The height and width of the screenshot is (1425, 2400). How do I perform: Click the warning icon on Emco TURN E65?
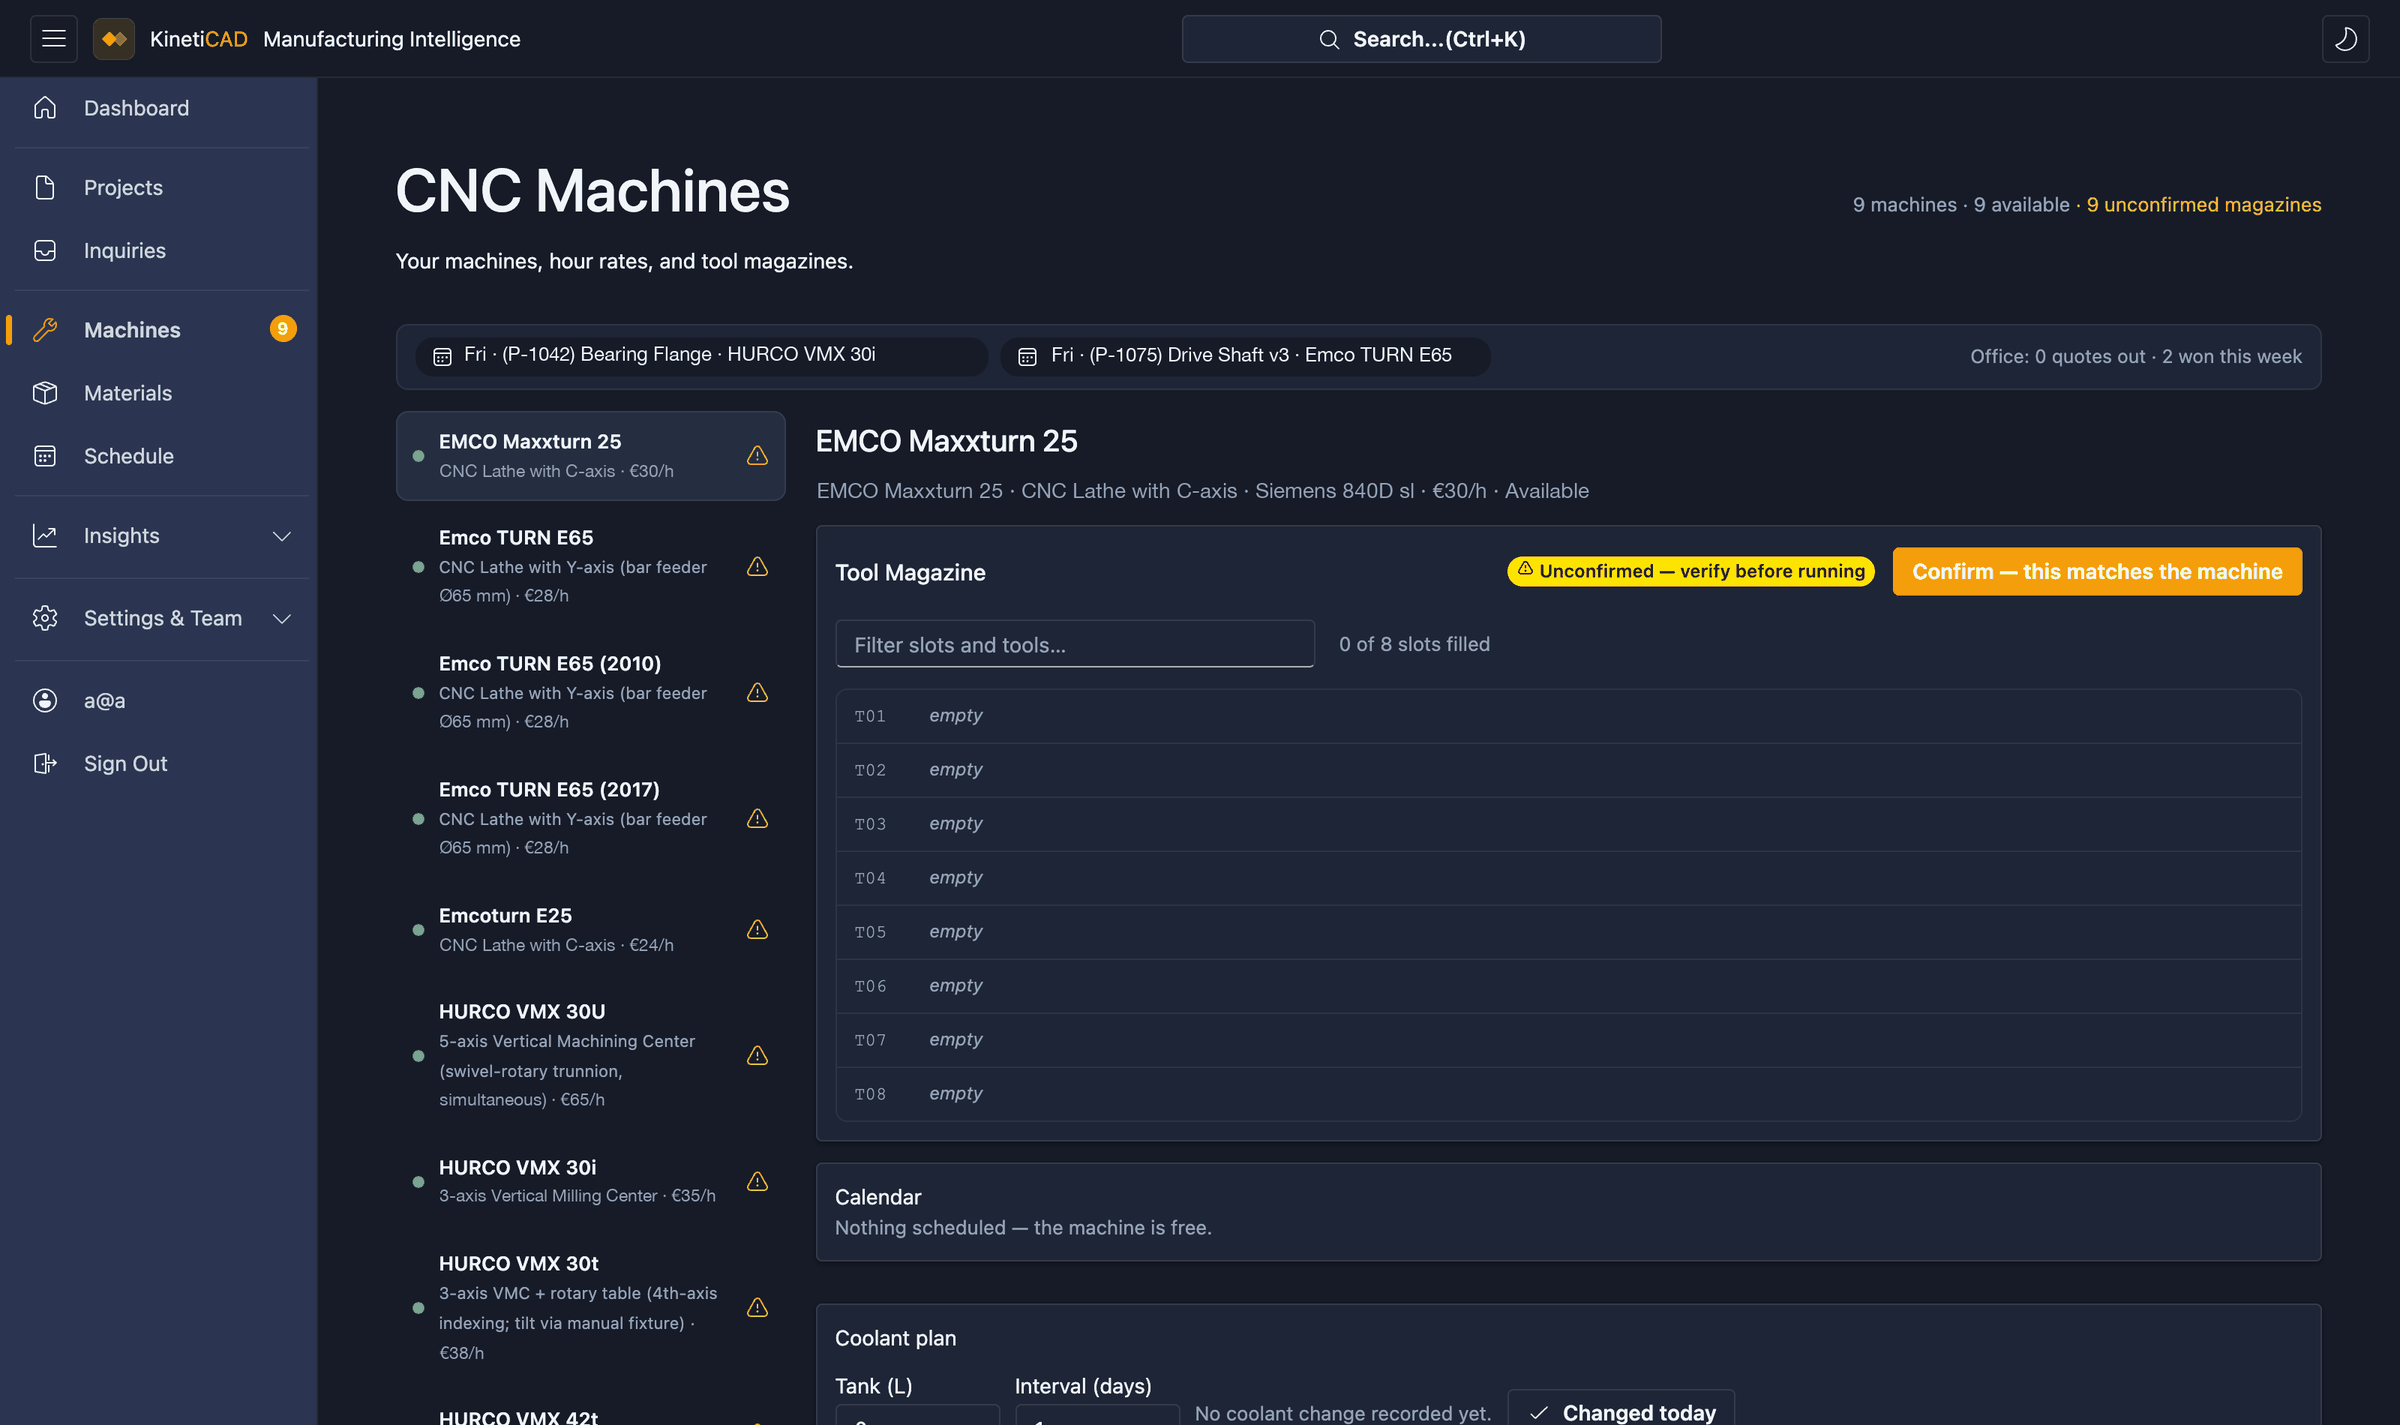758,567
